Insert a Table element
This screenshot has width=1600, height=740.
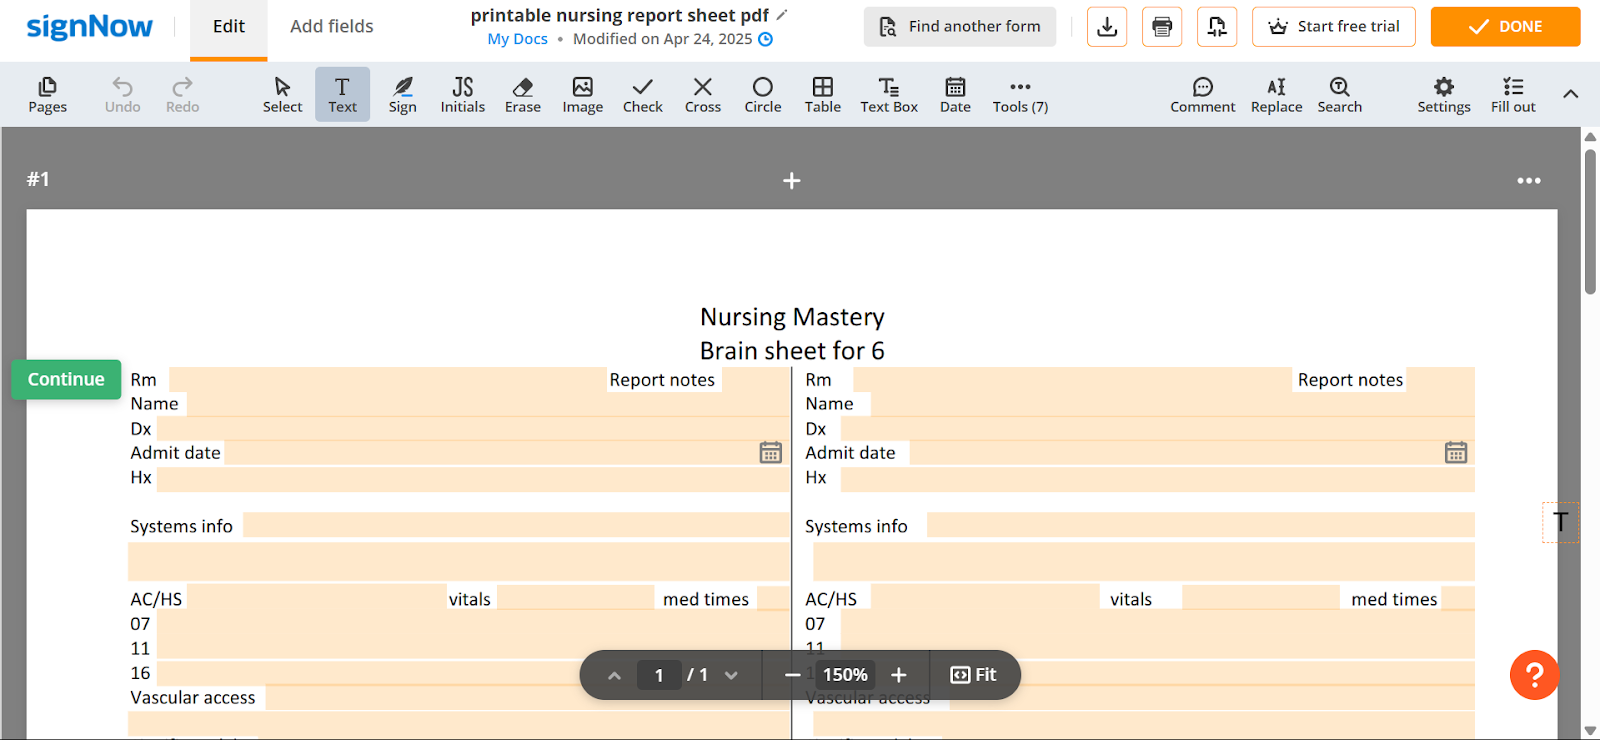click(822, 95)
